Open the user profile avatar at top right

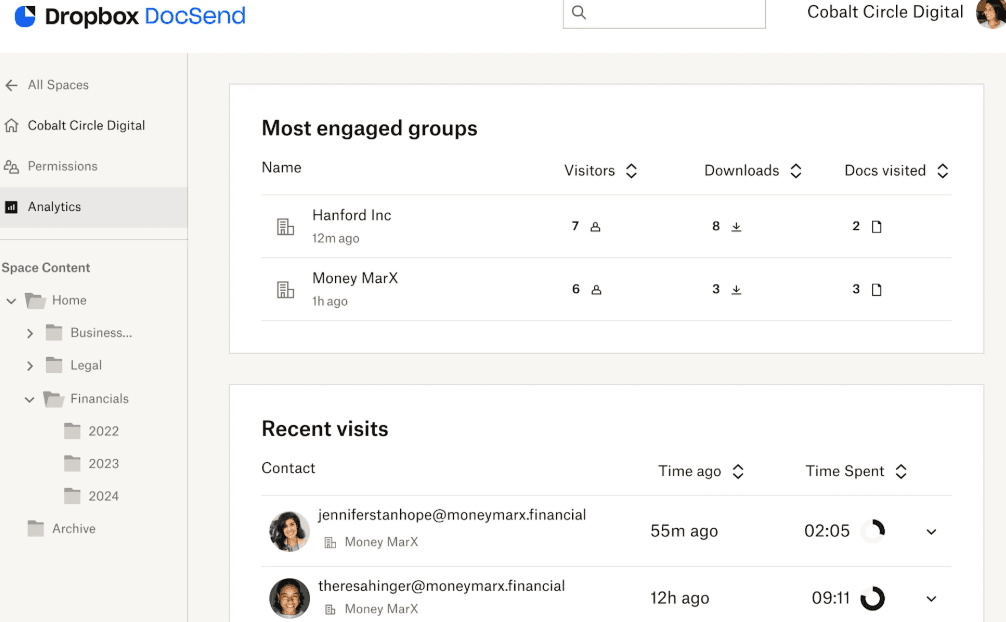(x=990, y=14)
